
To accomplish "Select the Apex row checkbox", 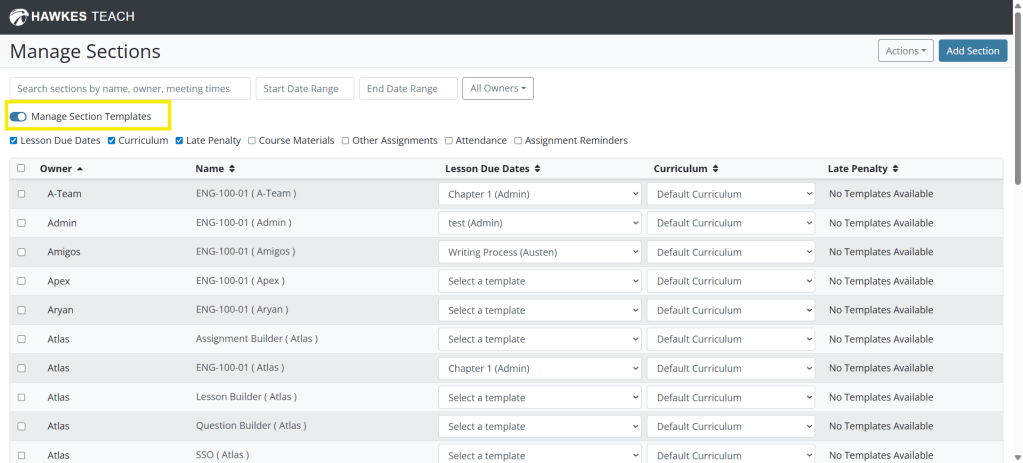I will point(22,281).
